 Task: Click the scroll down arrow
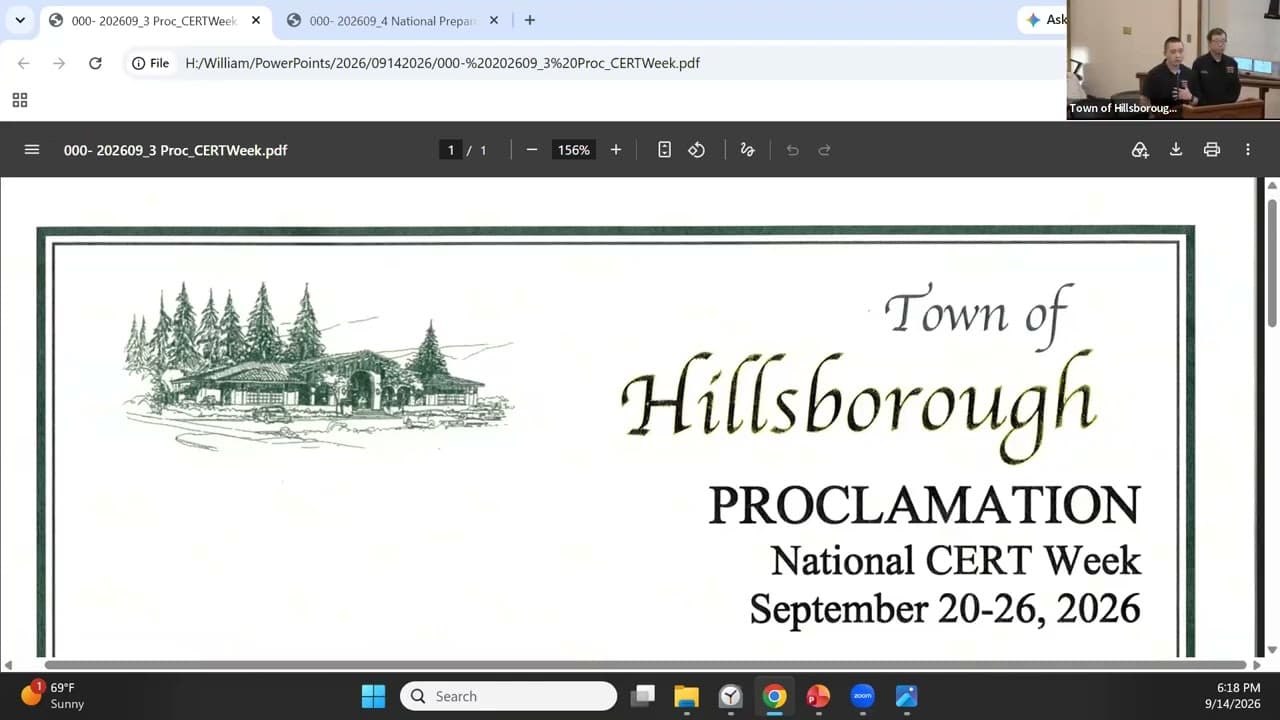(1272, 651)
